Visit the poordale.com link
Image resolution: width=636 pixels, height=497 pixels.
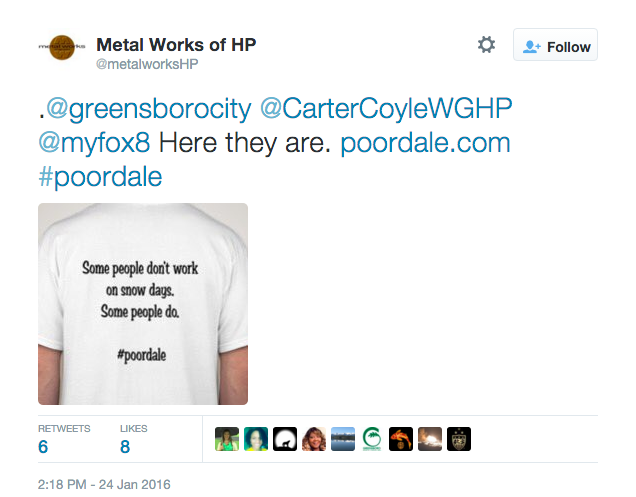coord(425,143)
